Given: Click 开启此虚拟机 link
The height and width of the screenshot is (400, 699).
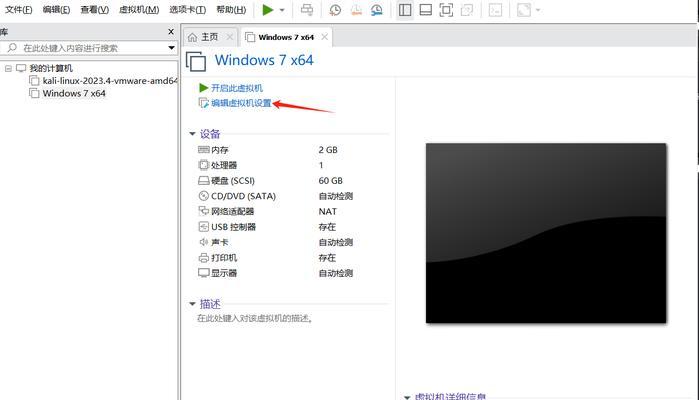Looking at the screenshot, I should click(x=237, y=88).
